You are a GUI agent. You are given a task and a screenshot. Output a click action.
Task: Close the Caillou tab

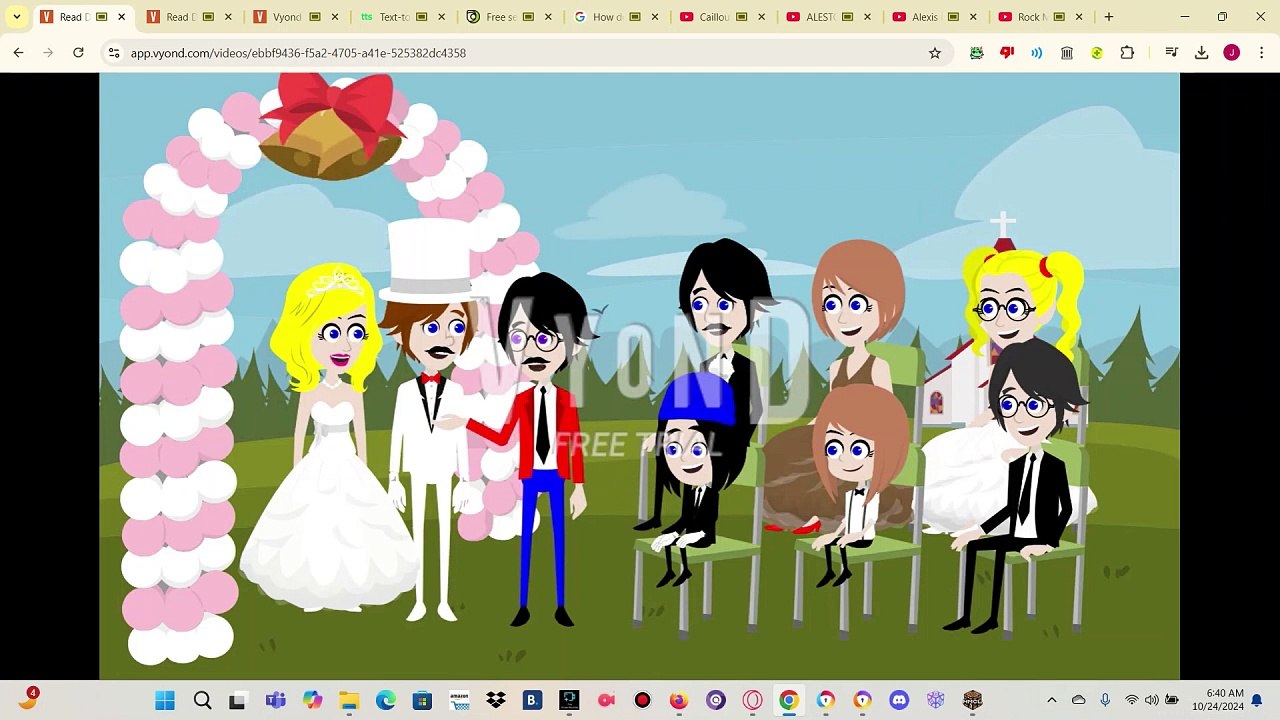click(x=762, y=17)
